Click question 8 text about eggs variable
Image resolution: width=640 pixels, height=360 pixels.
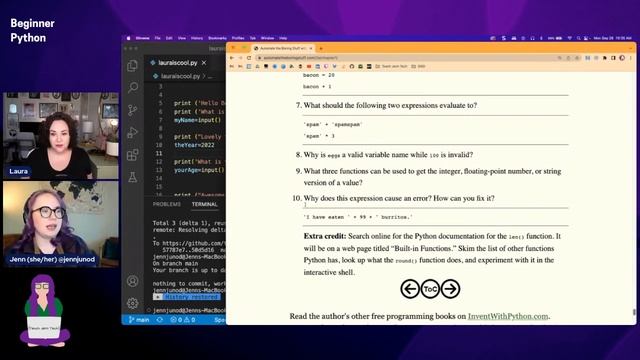point(388,155)
